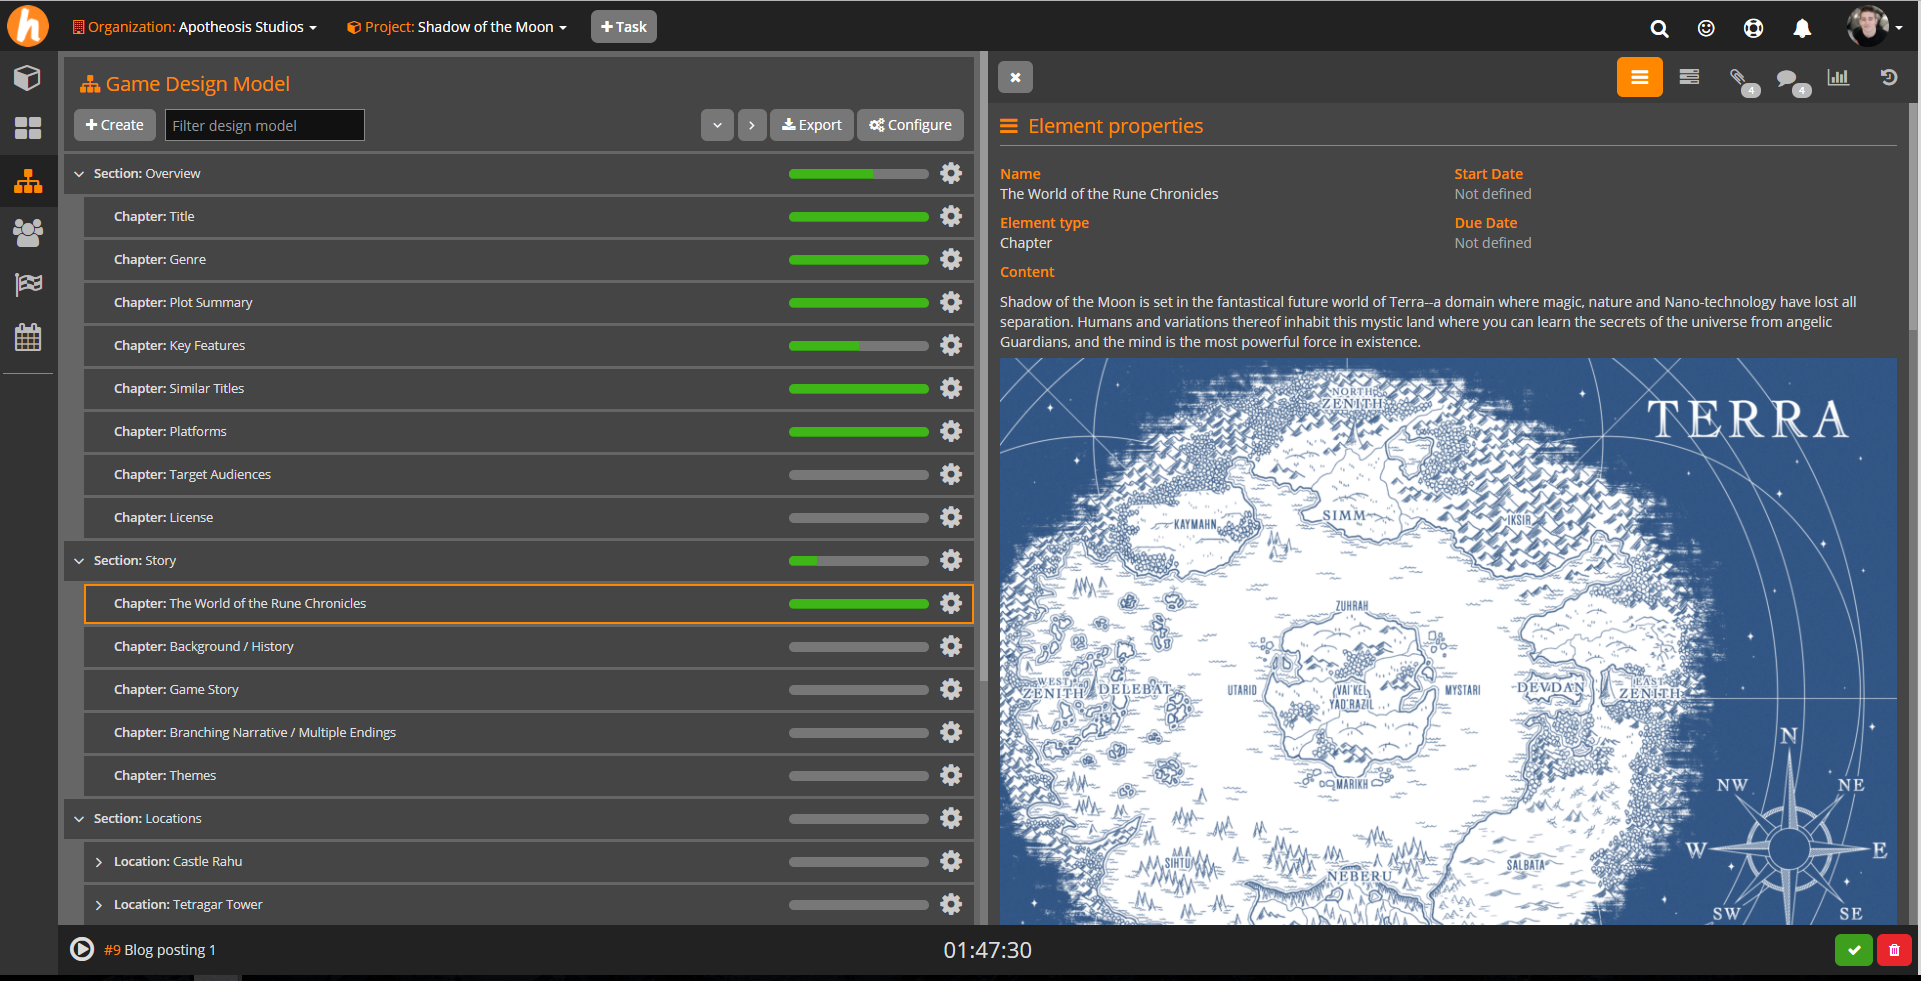Click the expand-all chevron down button

tap(717, 125)
